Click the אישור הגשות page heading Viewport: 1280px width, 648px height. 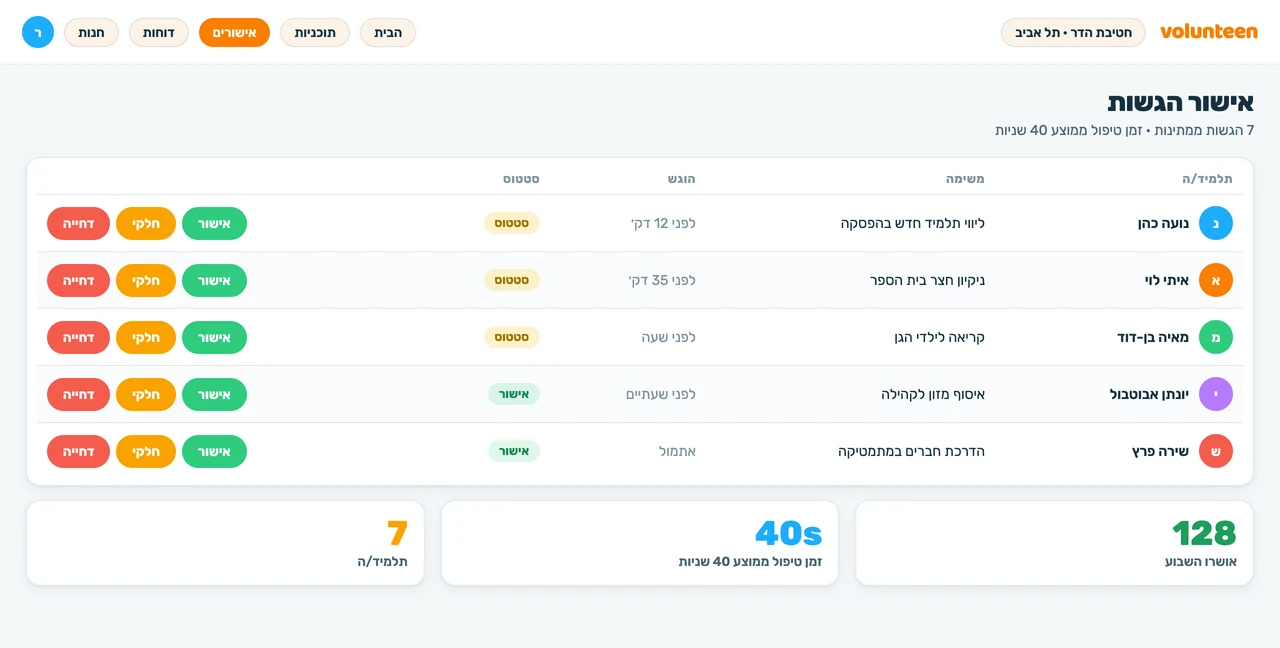pyautogui.click(x=1181, y=102)
